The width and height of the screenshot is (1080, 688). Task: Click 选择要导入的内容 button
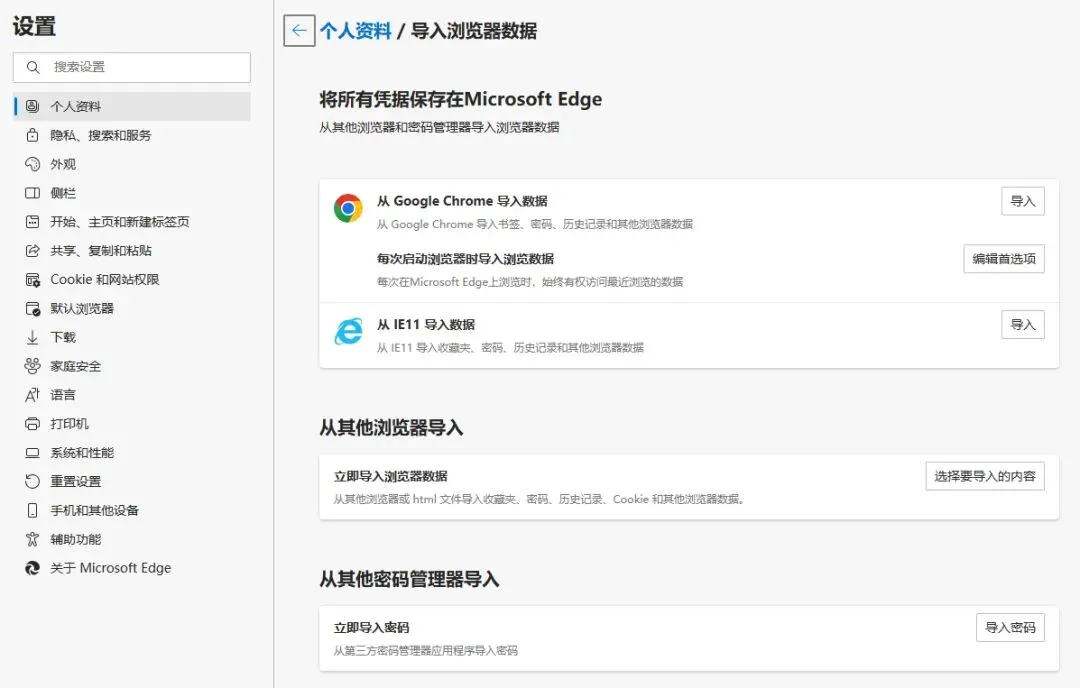pyautogui.click(x=985, y=476)
